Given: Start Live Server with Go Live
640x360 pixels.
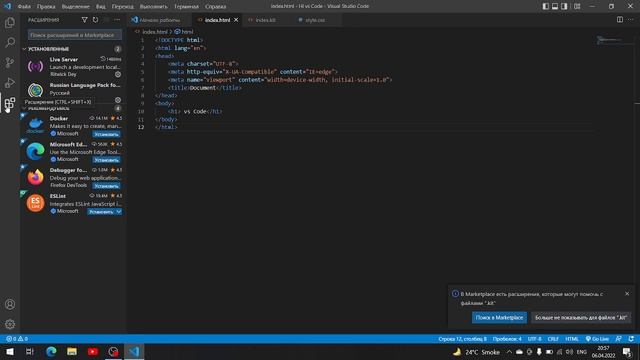Looking at the screenshot, I should point(597,339).
